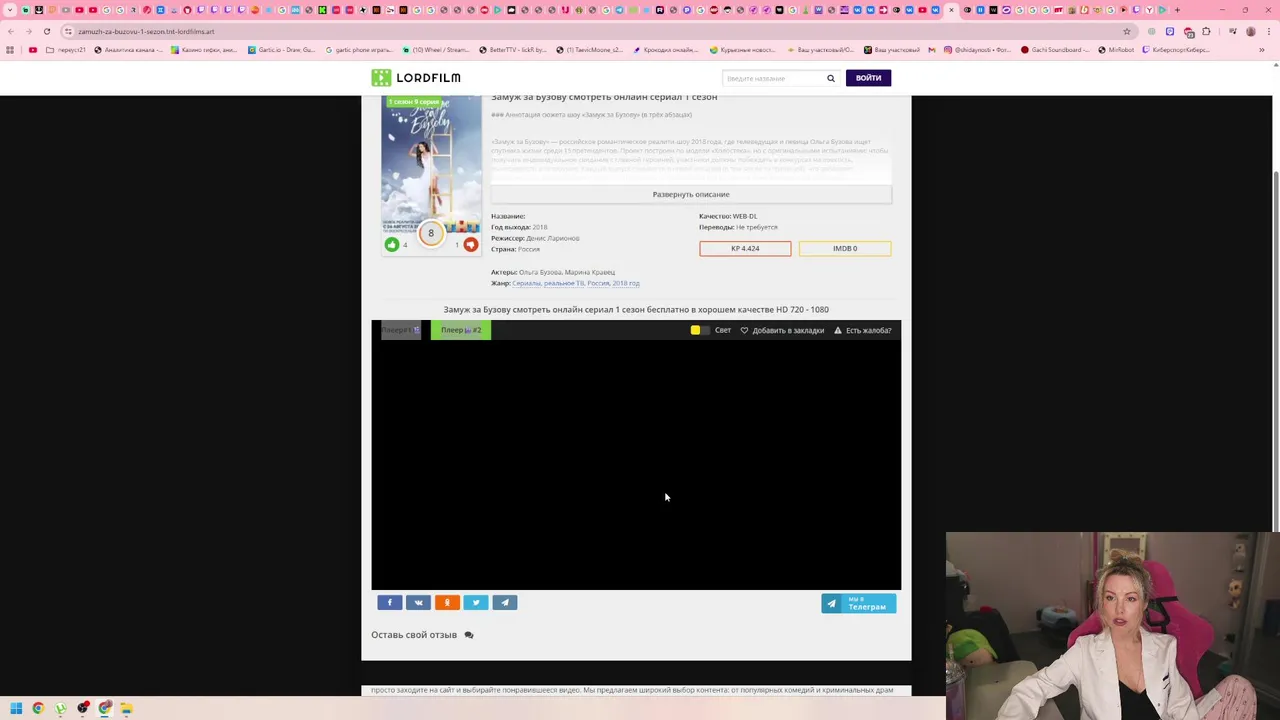The height and width of the screenshot is (720, 1280).
Task: Bookmark page with address bar star icon
Action: tap(1127, 31)
